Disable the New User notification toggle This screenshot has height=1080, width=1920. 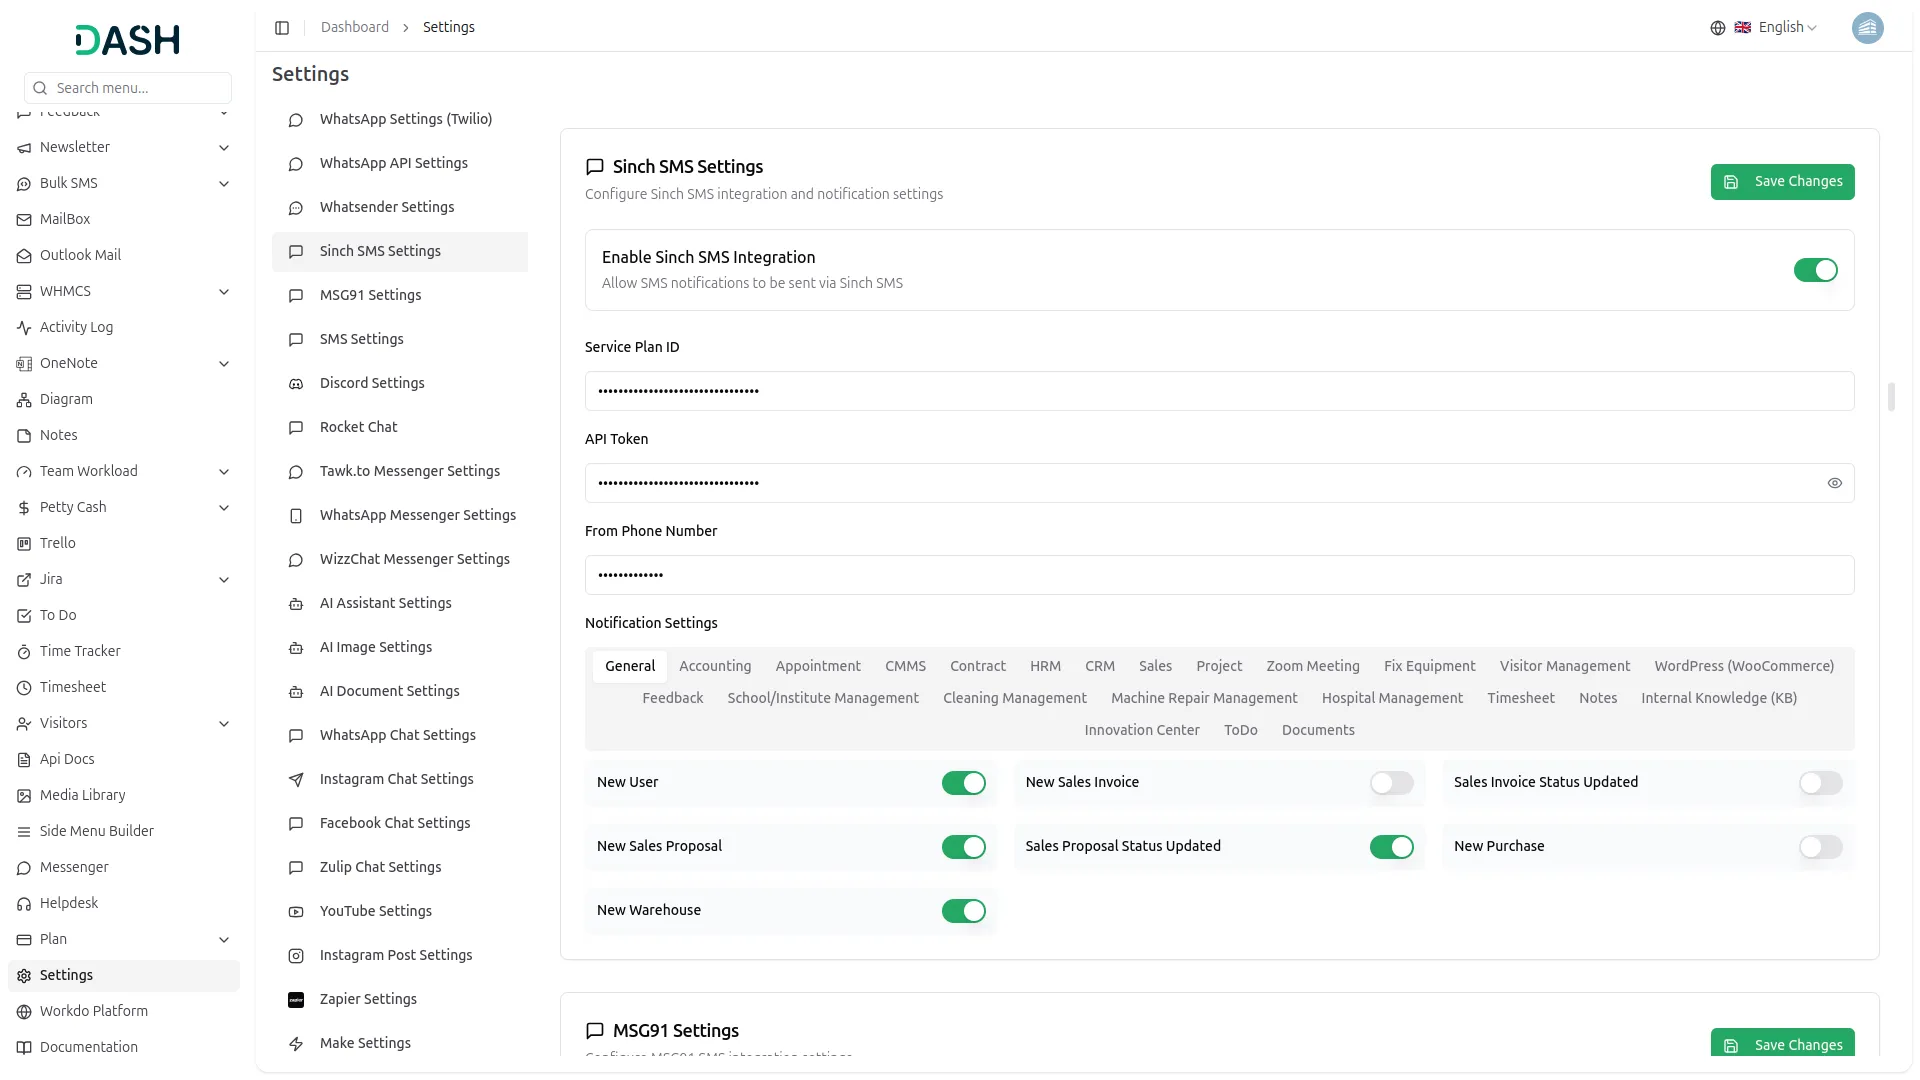pyautogui.click(x=963, y=783)
